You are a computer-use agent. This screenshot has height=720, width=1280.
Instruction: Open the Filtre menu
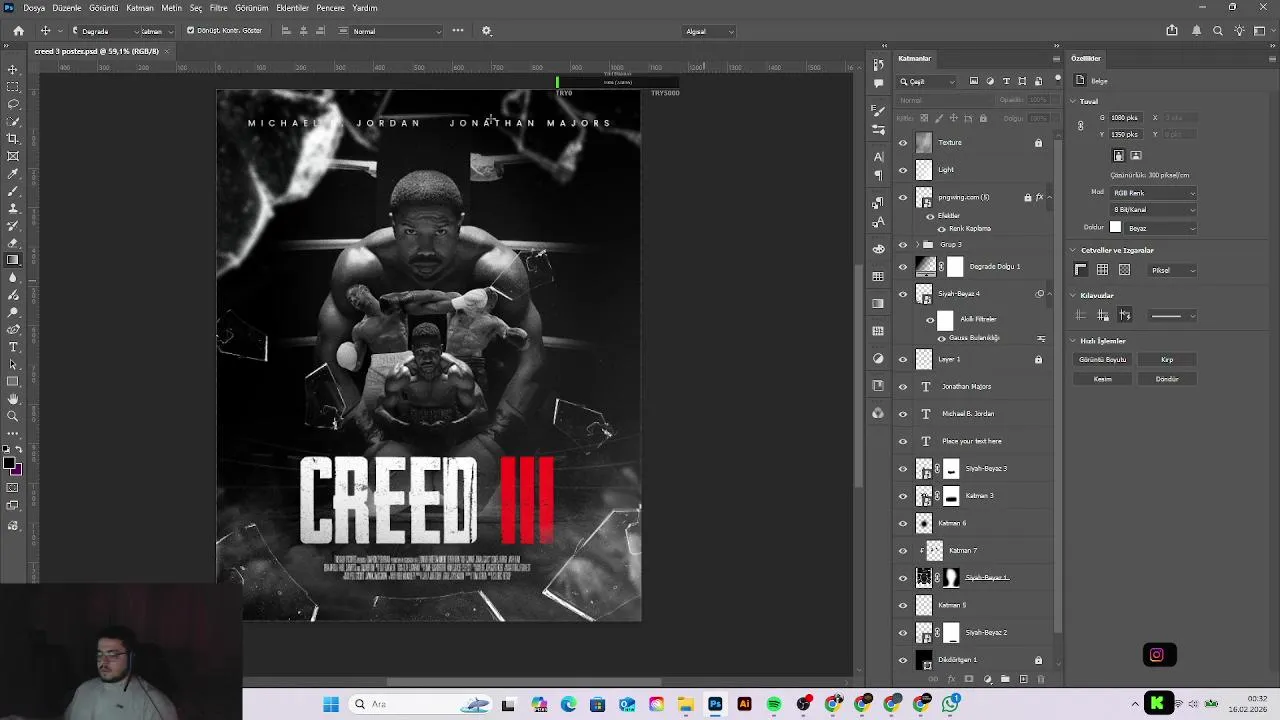[218, 8]
